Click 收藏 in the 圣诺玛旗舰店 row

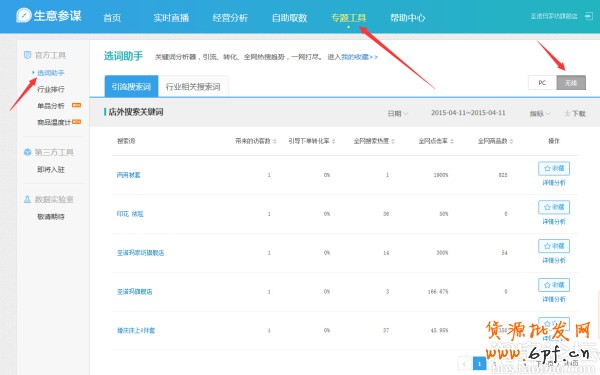pyautogui.click(x=554, y=285)
